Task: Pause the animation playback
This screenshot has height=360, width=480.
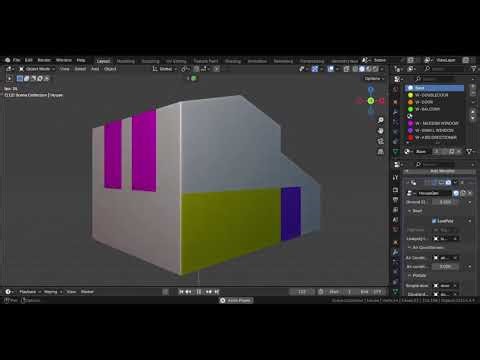Action: tap(199, 292)
